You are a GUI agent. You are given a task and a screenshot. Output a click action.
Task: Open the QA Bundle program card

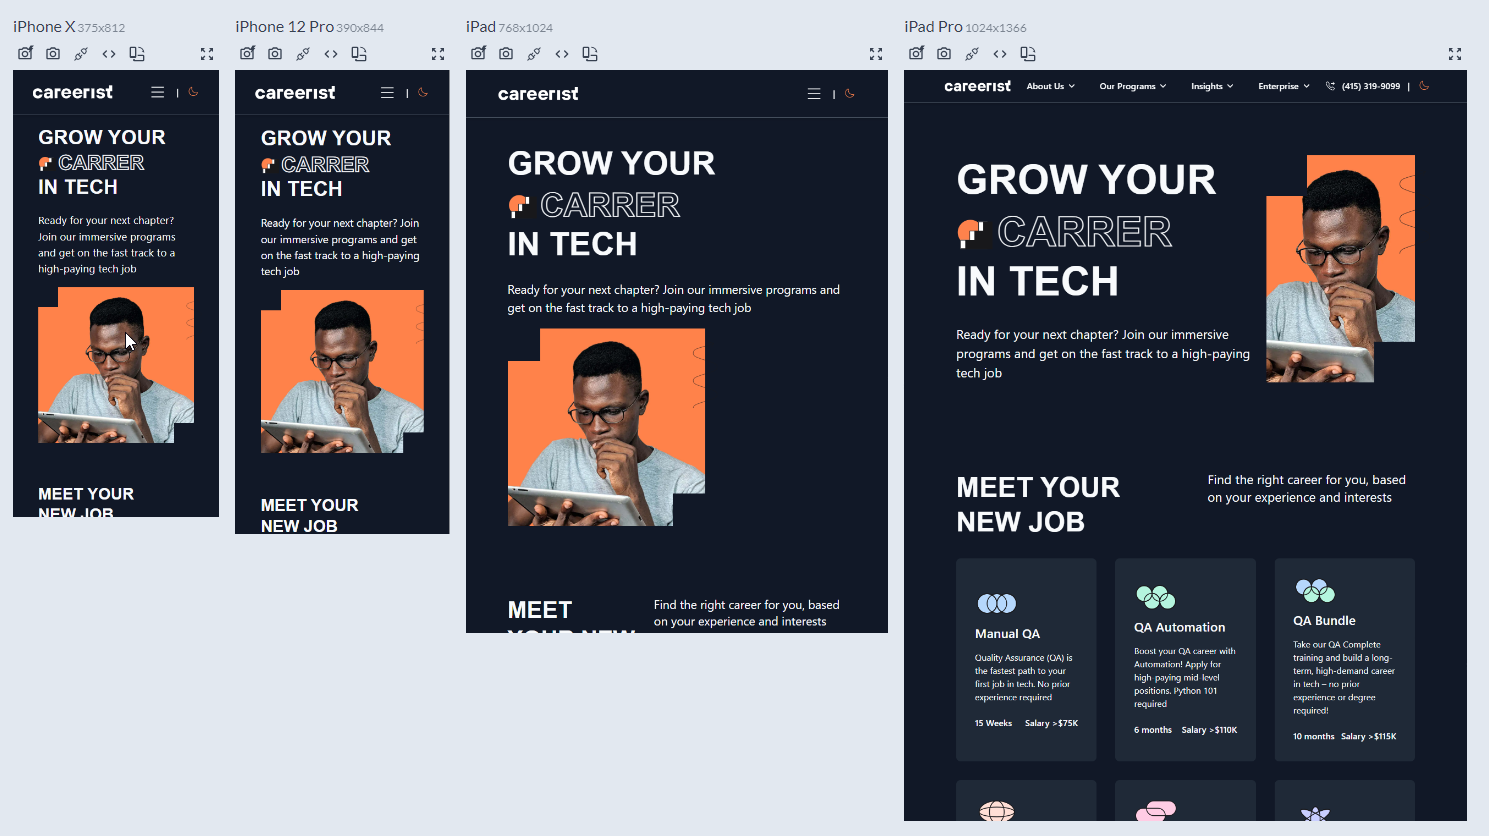1344,659
